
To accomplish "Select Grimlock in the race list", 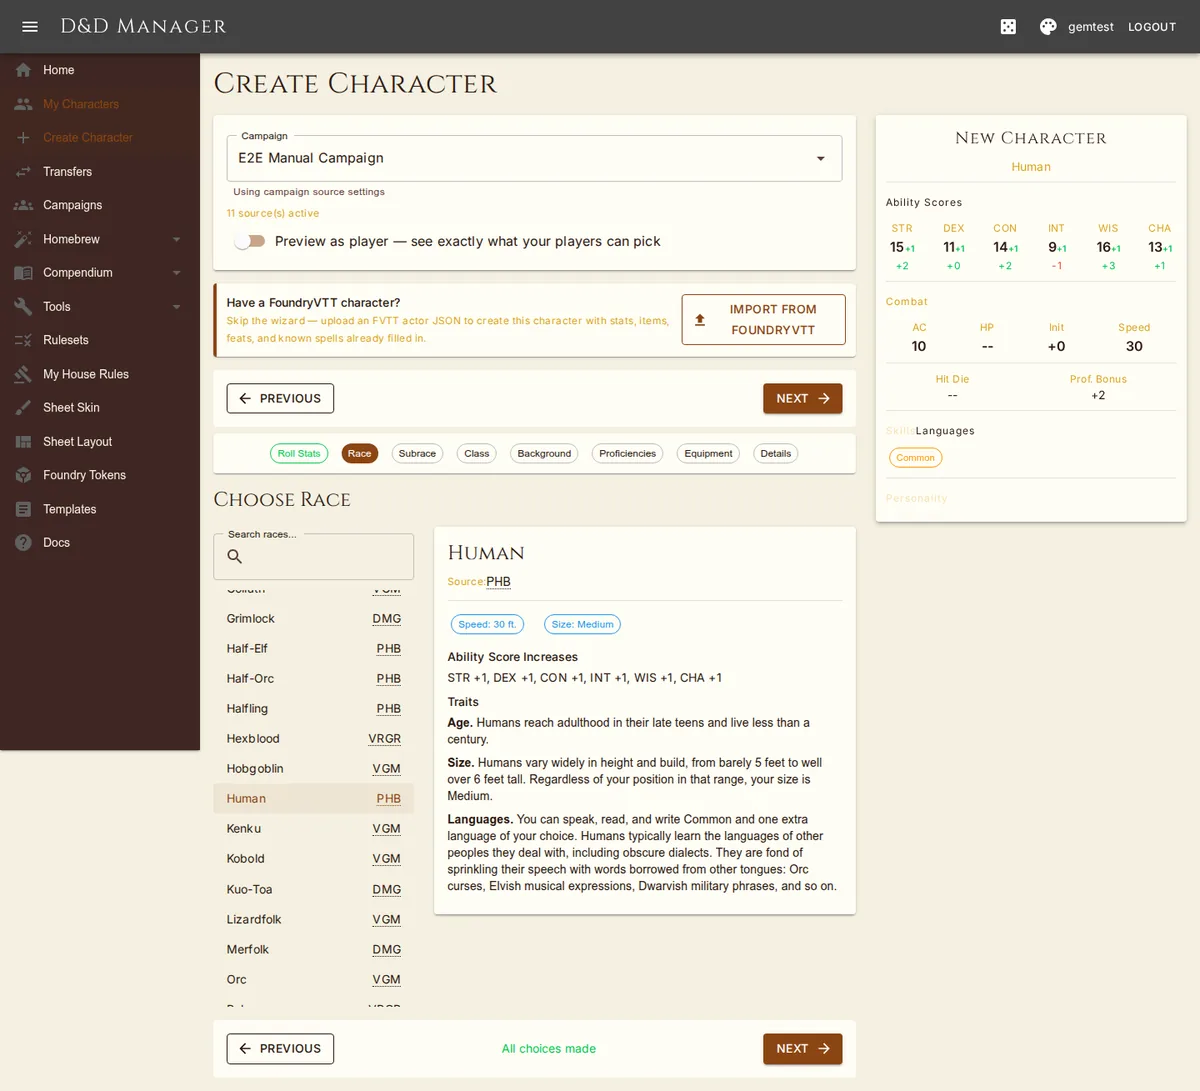I will click(x=314, y=619).
